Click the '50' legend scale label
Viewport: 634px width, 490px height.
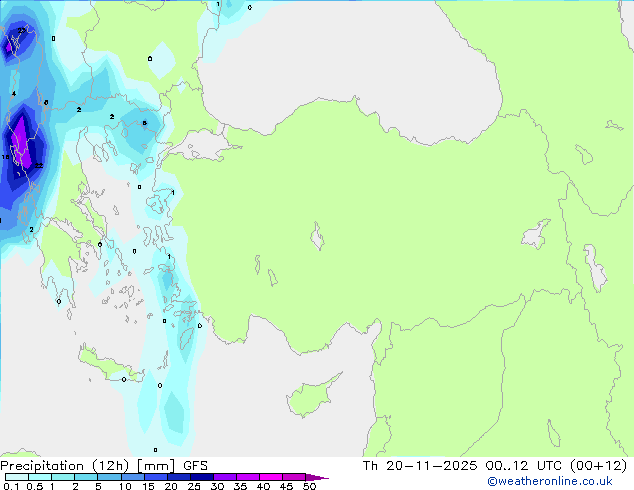(309, 486)
